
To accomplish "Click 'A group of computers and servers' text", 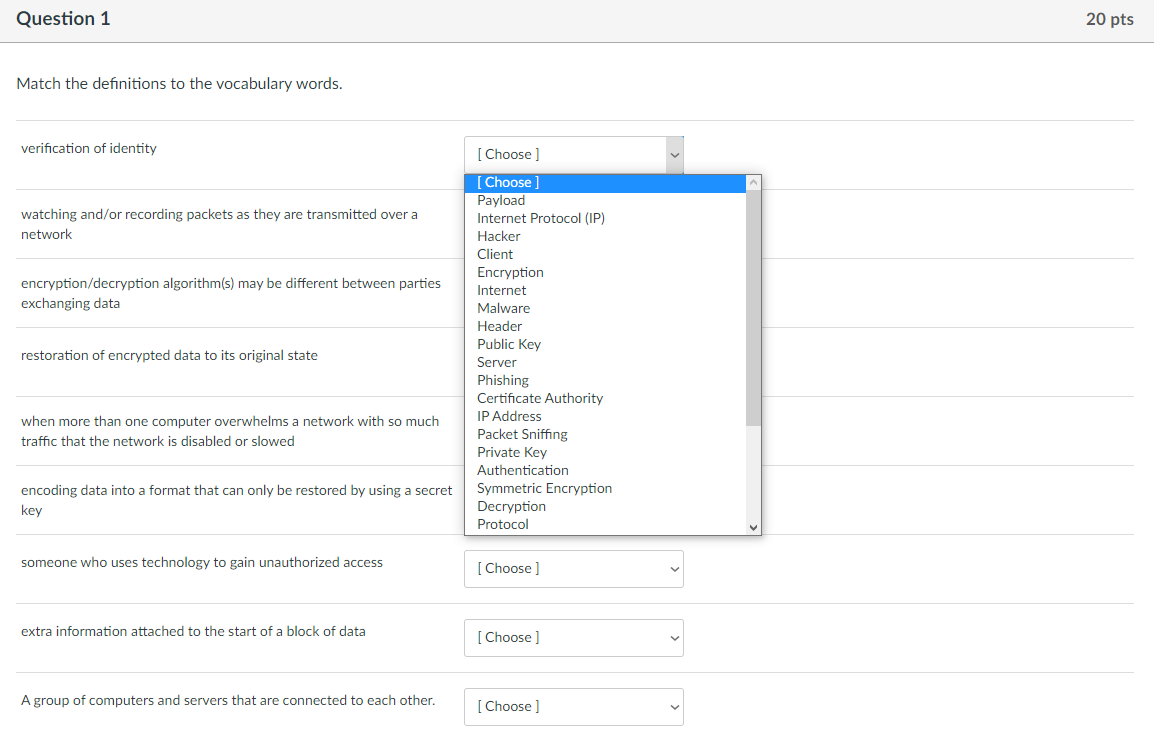I will pyautogui.click(x=228, y=701).
